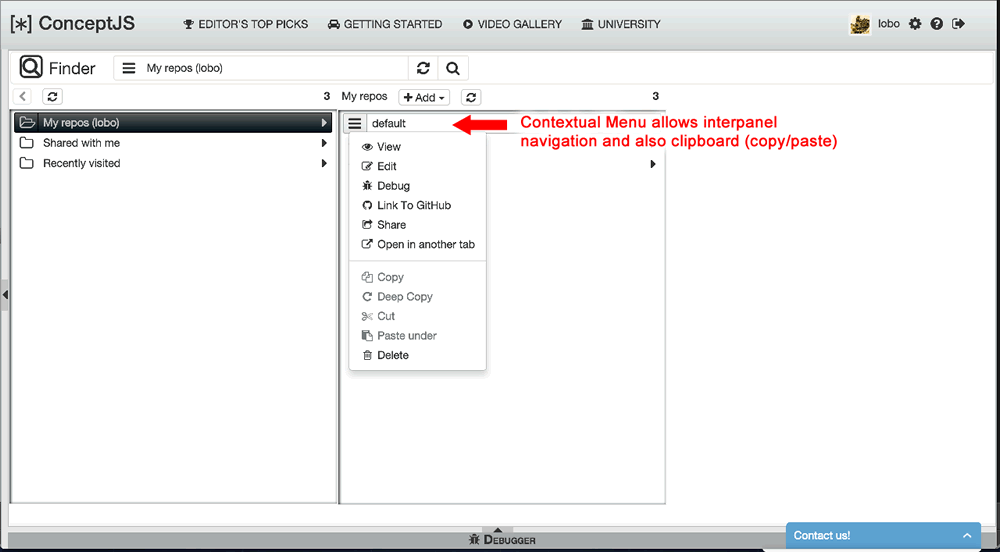Open Editor's Top Picks

pos(246,24)
